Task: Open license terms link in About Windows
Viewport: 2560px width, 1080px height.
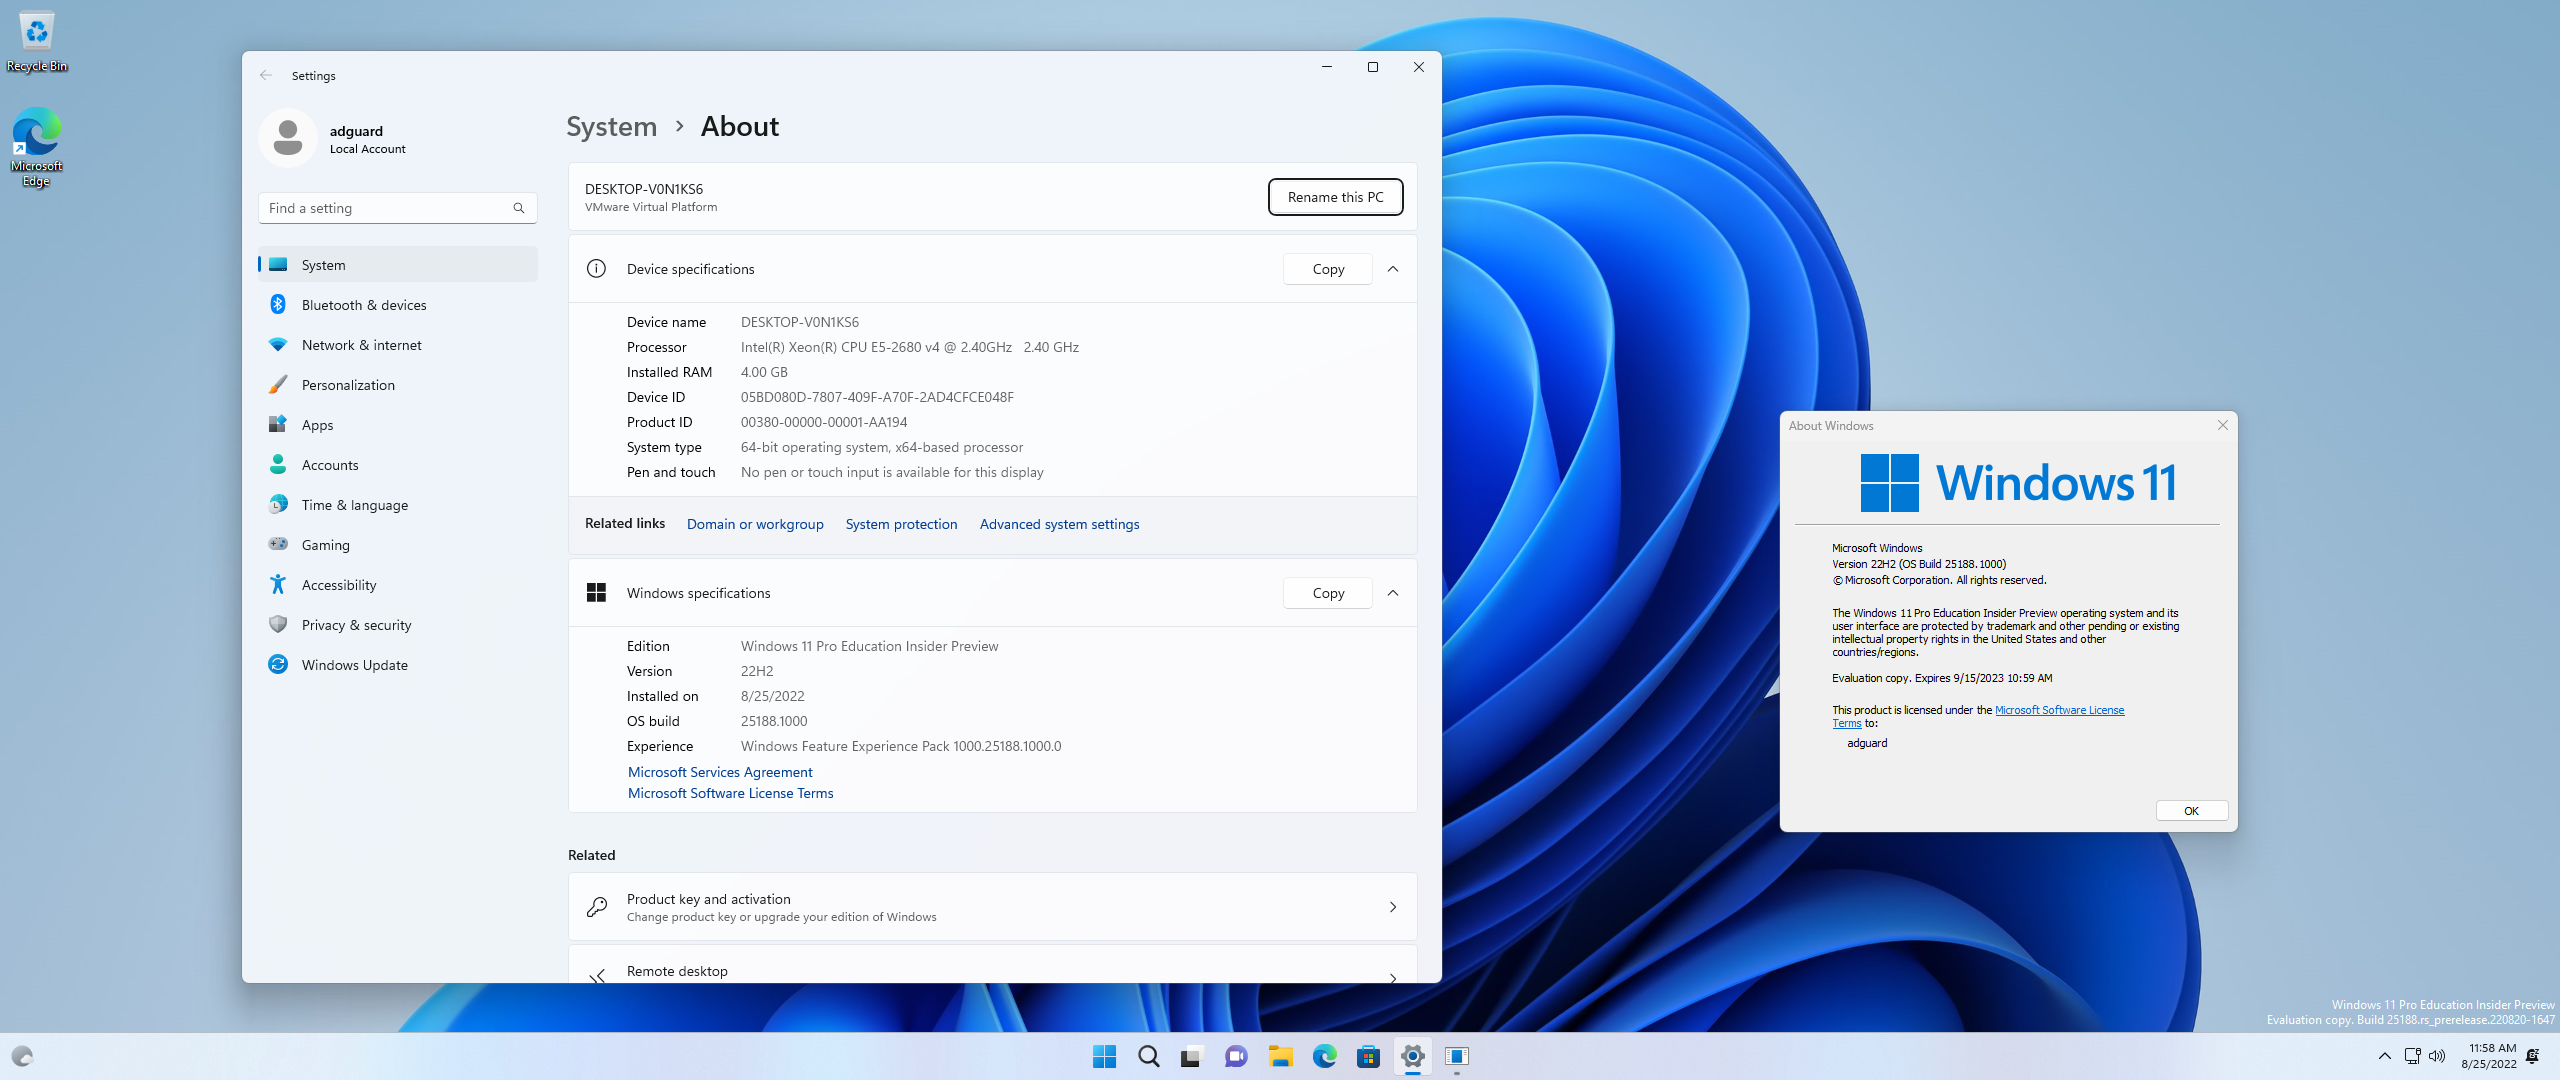Action: pyautogui.click(x=2059, y=710)
